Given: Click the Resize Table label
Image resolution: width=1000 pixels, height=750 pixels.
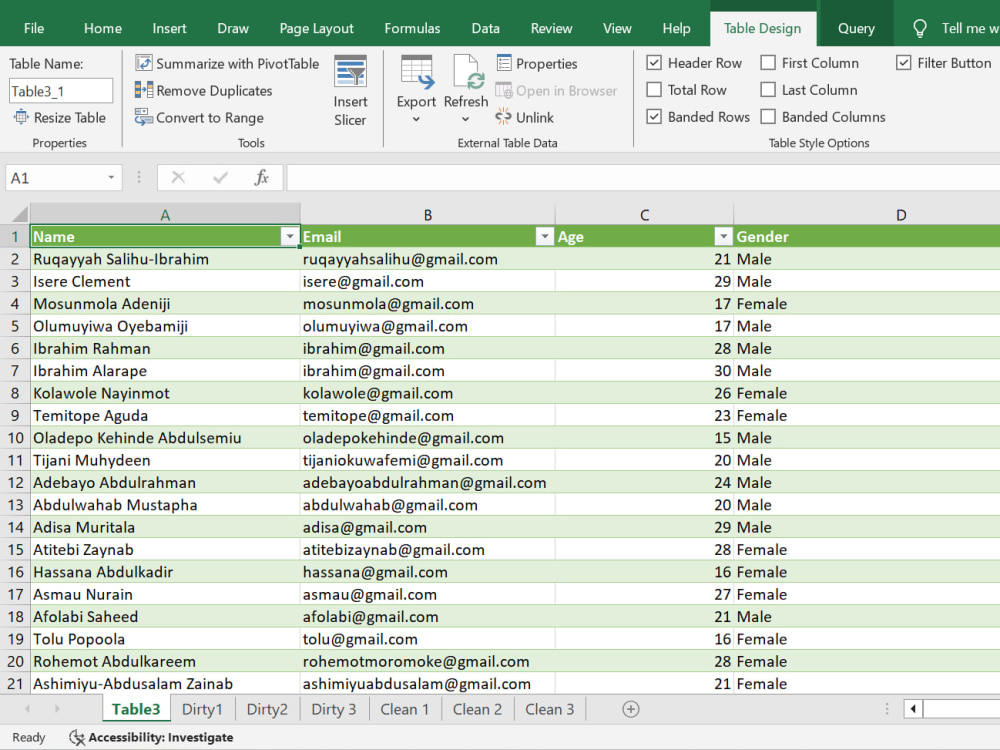Looking at the screenshot, I should (70, 117).
